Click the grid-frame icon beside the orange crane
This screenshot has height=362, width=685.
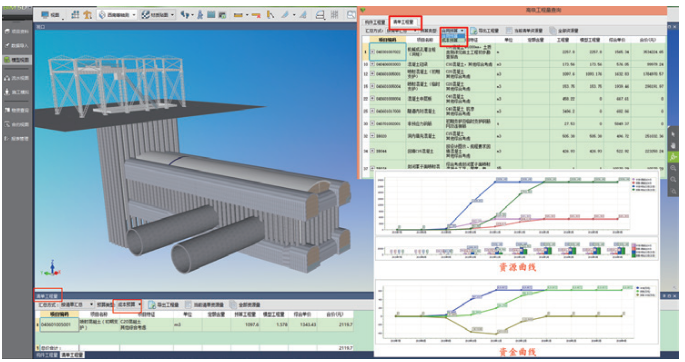[75, 15]
